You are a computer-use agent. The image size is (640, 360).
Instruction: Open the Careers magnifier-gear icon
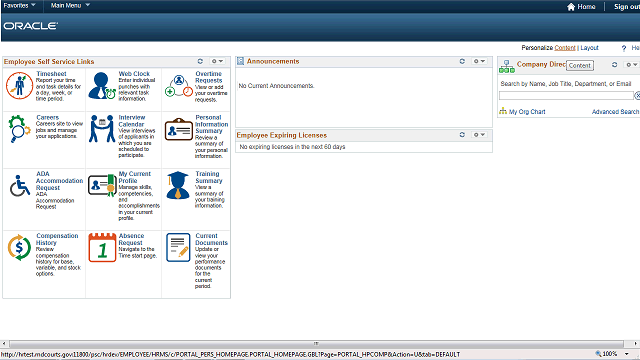19,129
